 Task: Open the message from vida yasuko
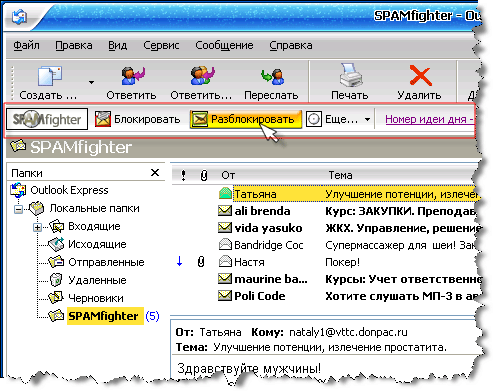pyautogui.click(x=348, y=228)
